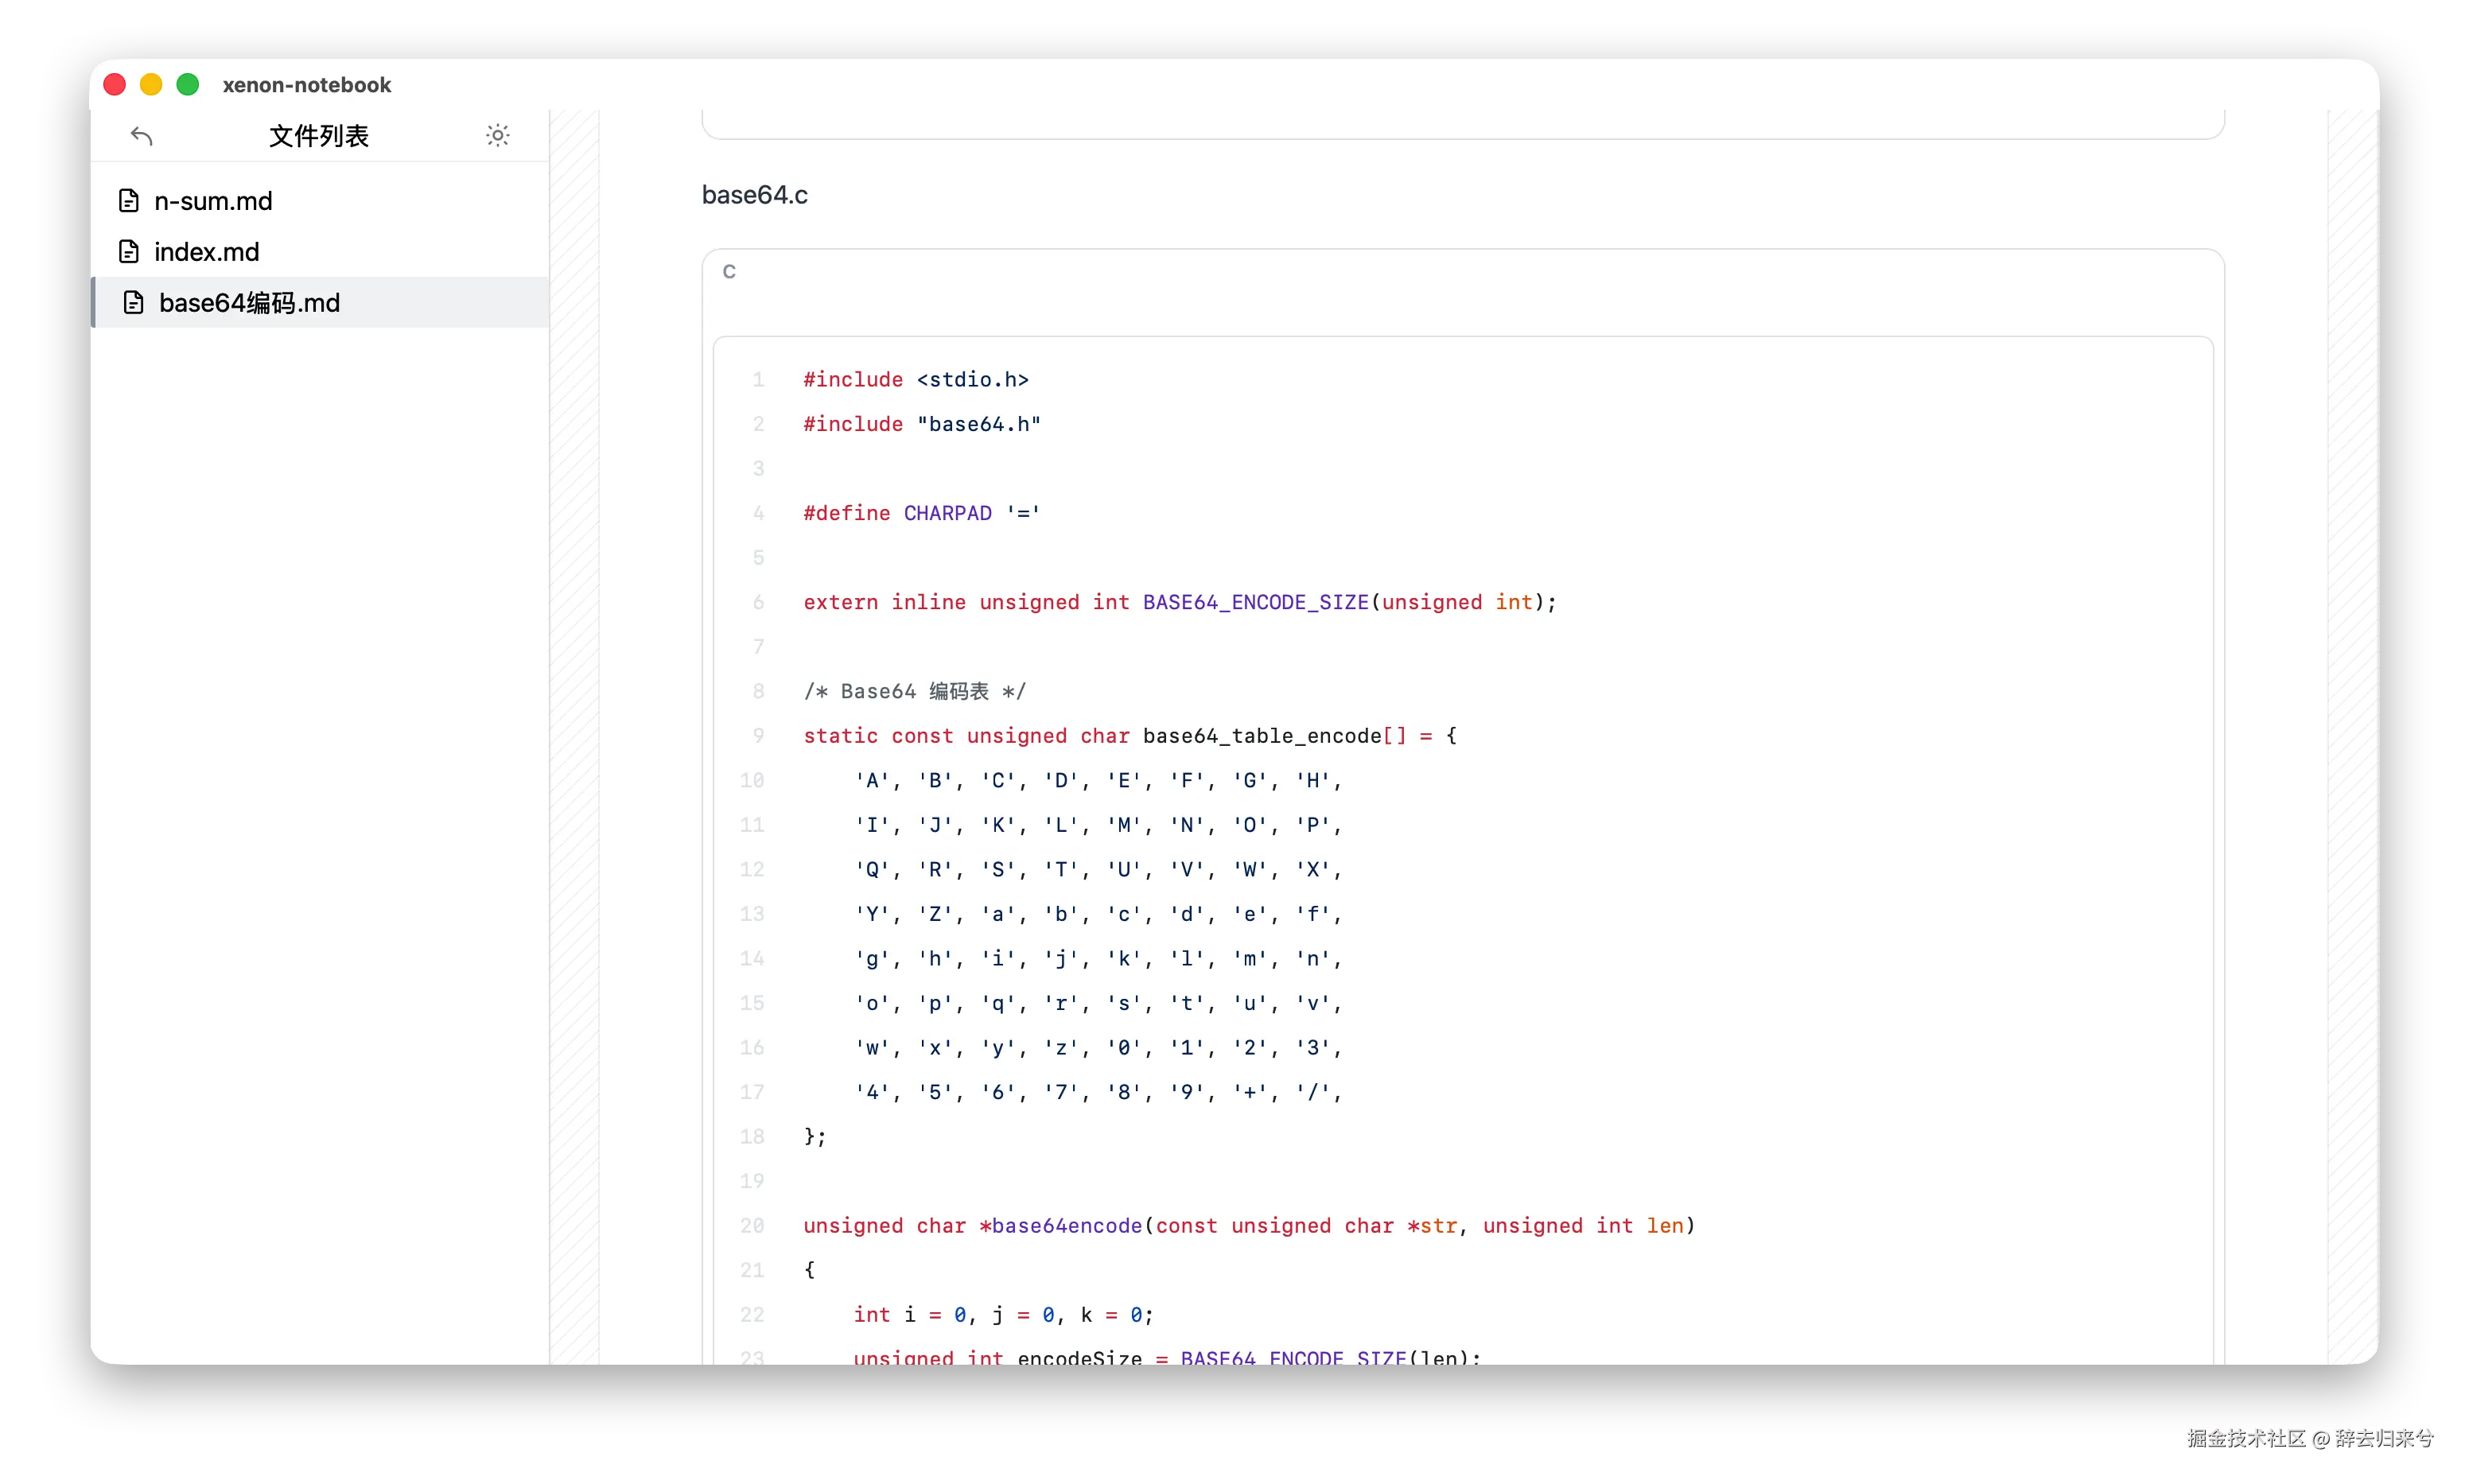Screen dimensions: 2469x1484
Task: Click the xenon-notebook window title
Action: pos(306,85)
